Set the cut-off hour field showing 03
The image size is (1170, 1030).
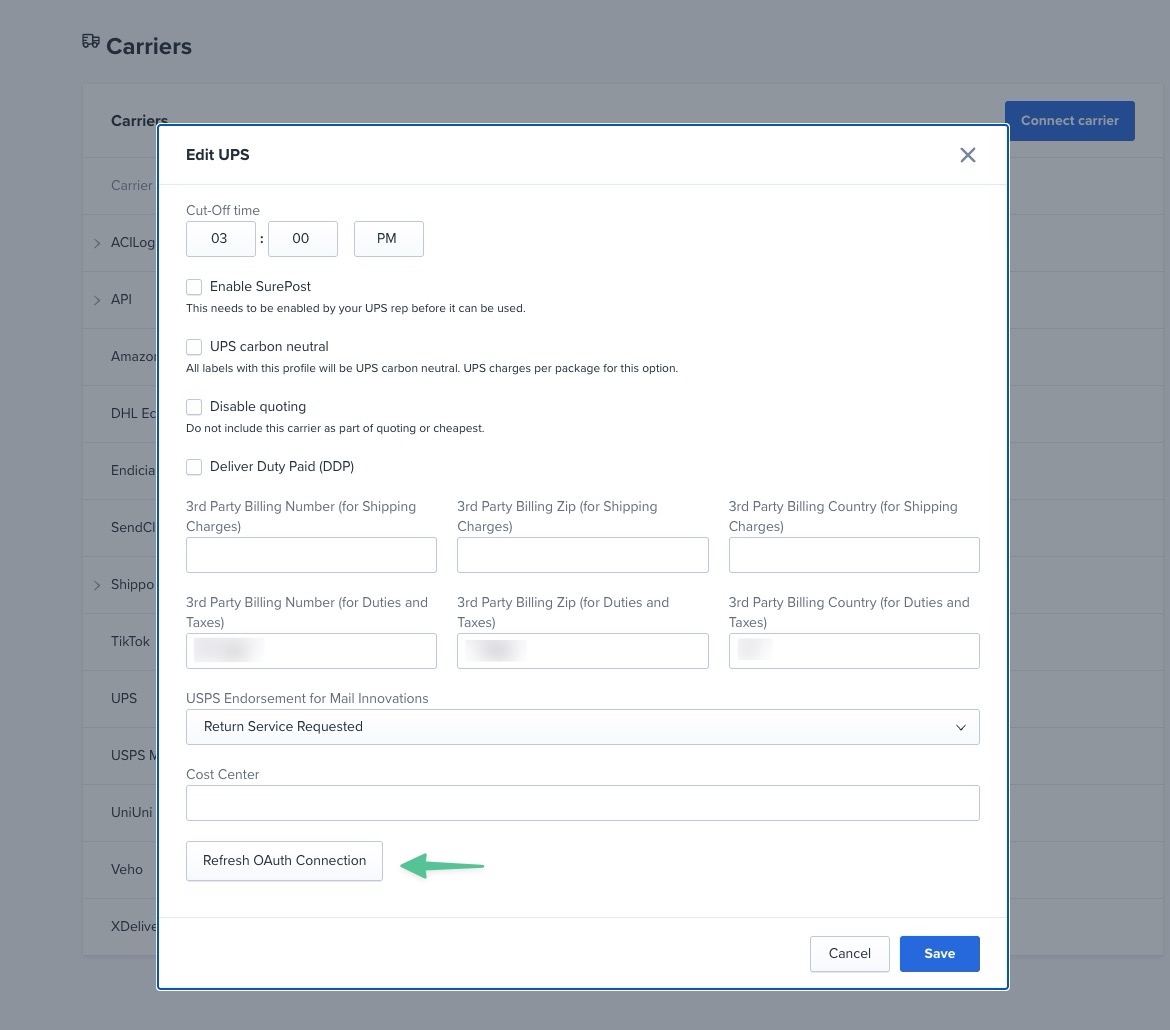tap(221, 239)
